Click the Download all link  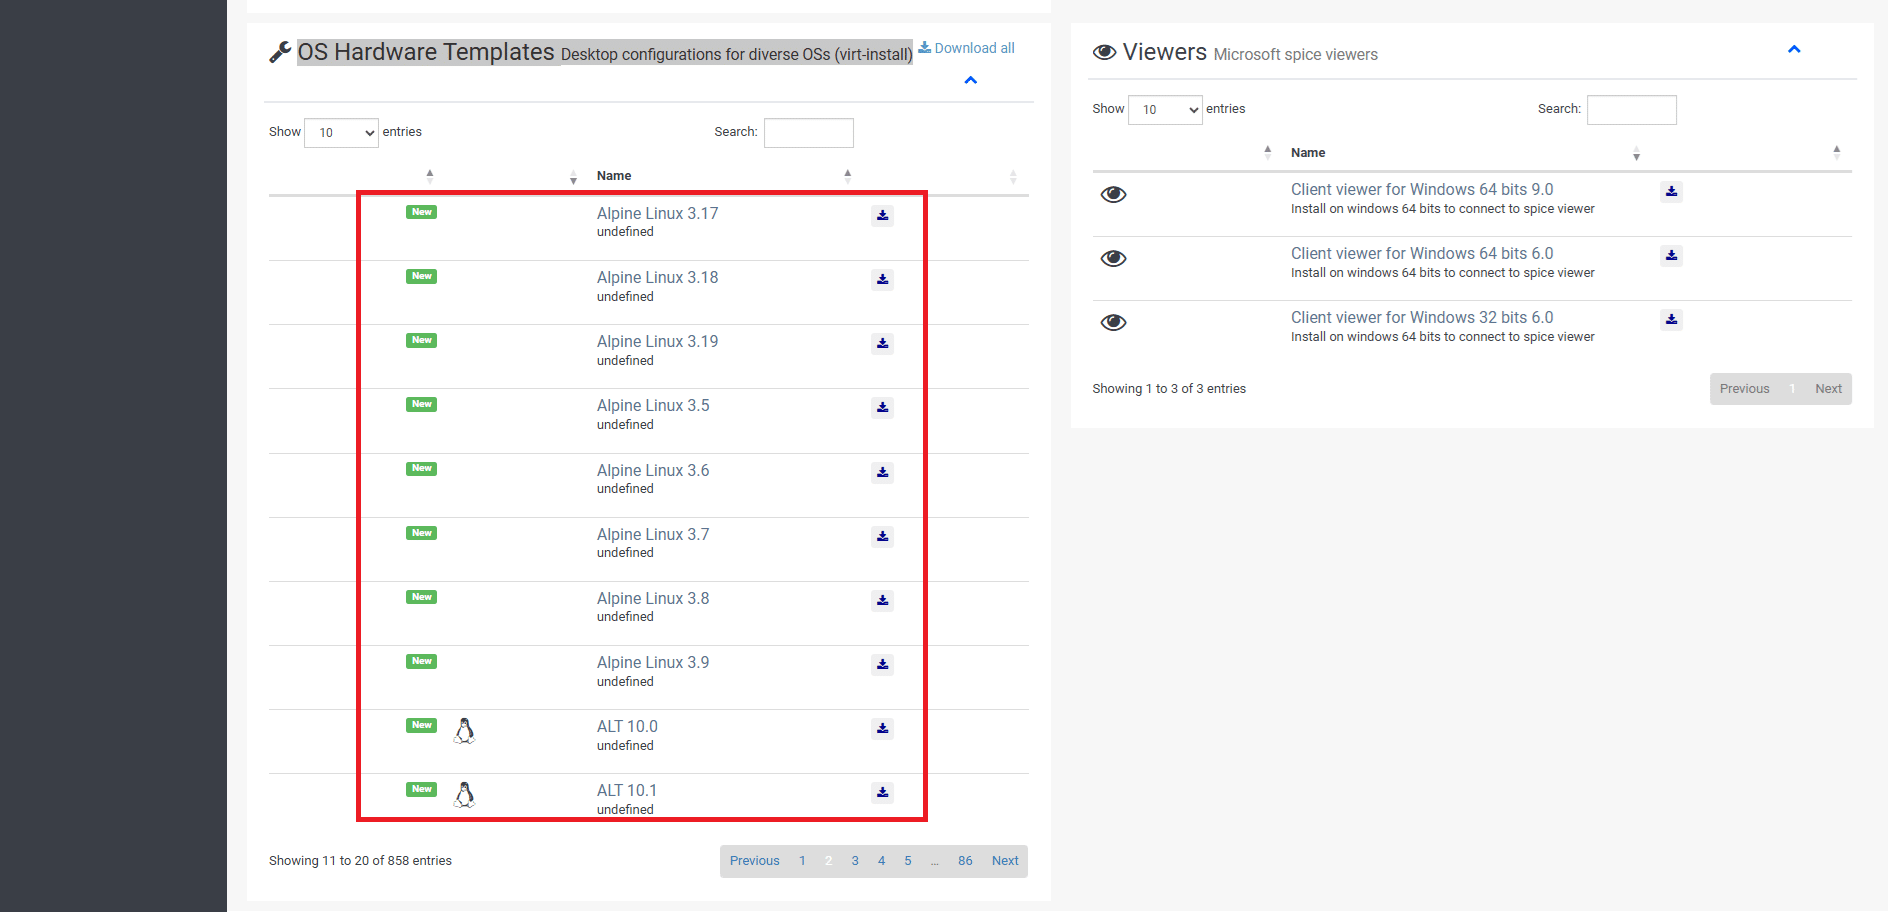[x=967, y=48]
